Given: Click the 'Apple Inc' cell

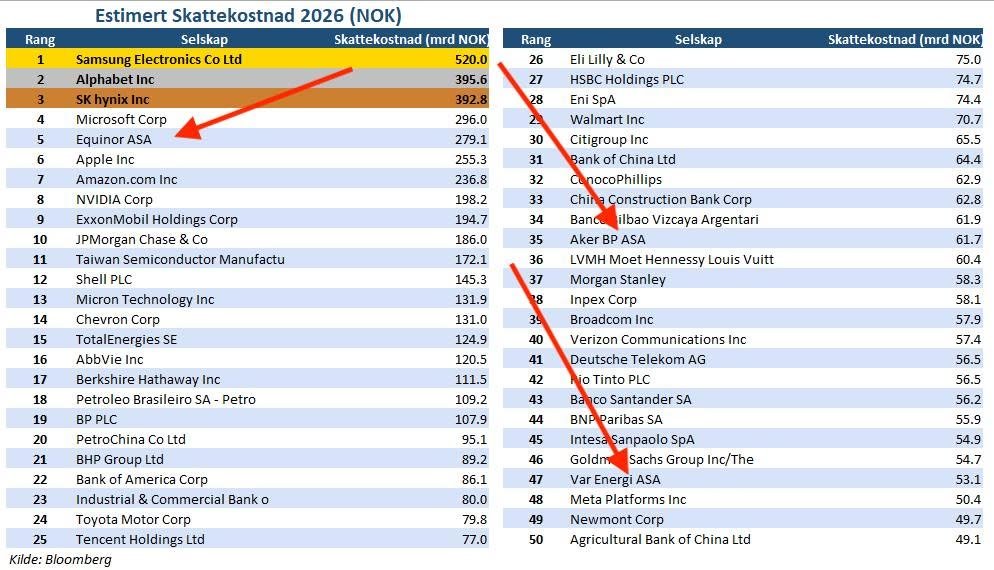Looking at the screenshot, I should click(x=105, y=159).
